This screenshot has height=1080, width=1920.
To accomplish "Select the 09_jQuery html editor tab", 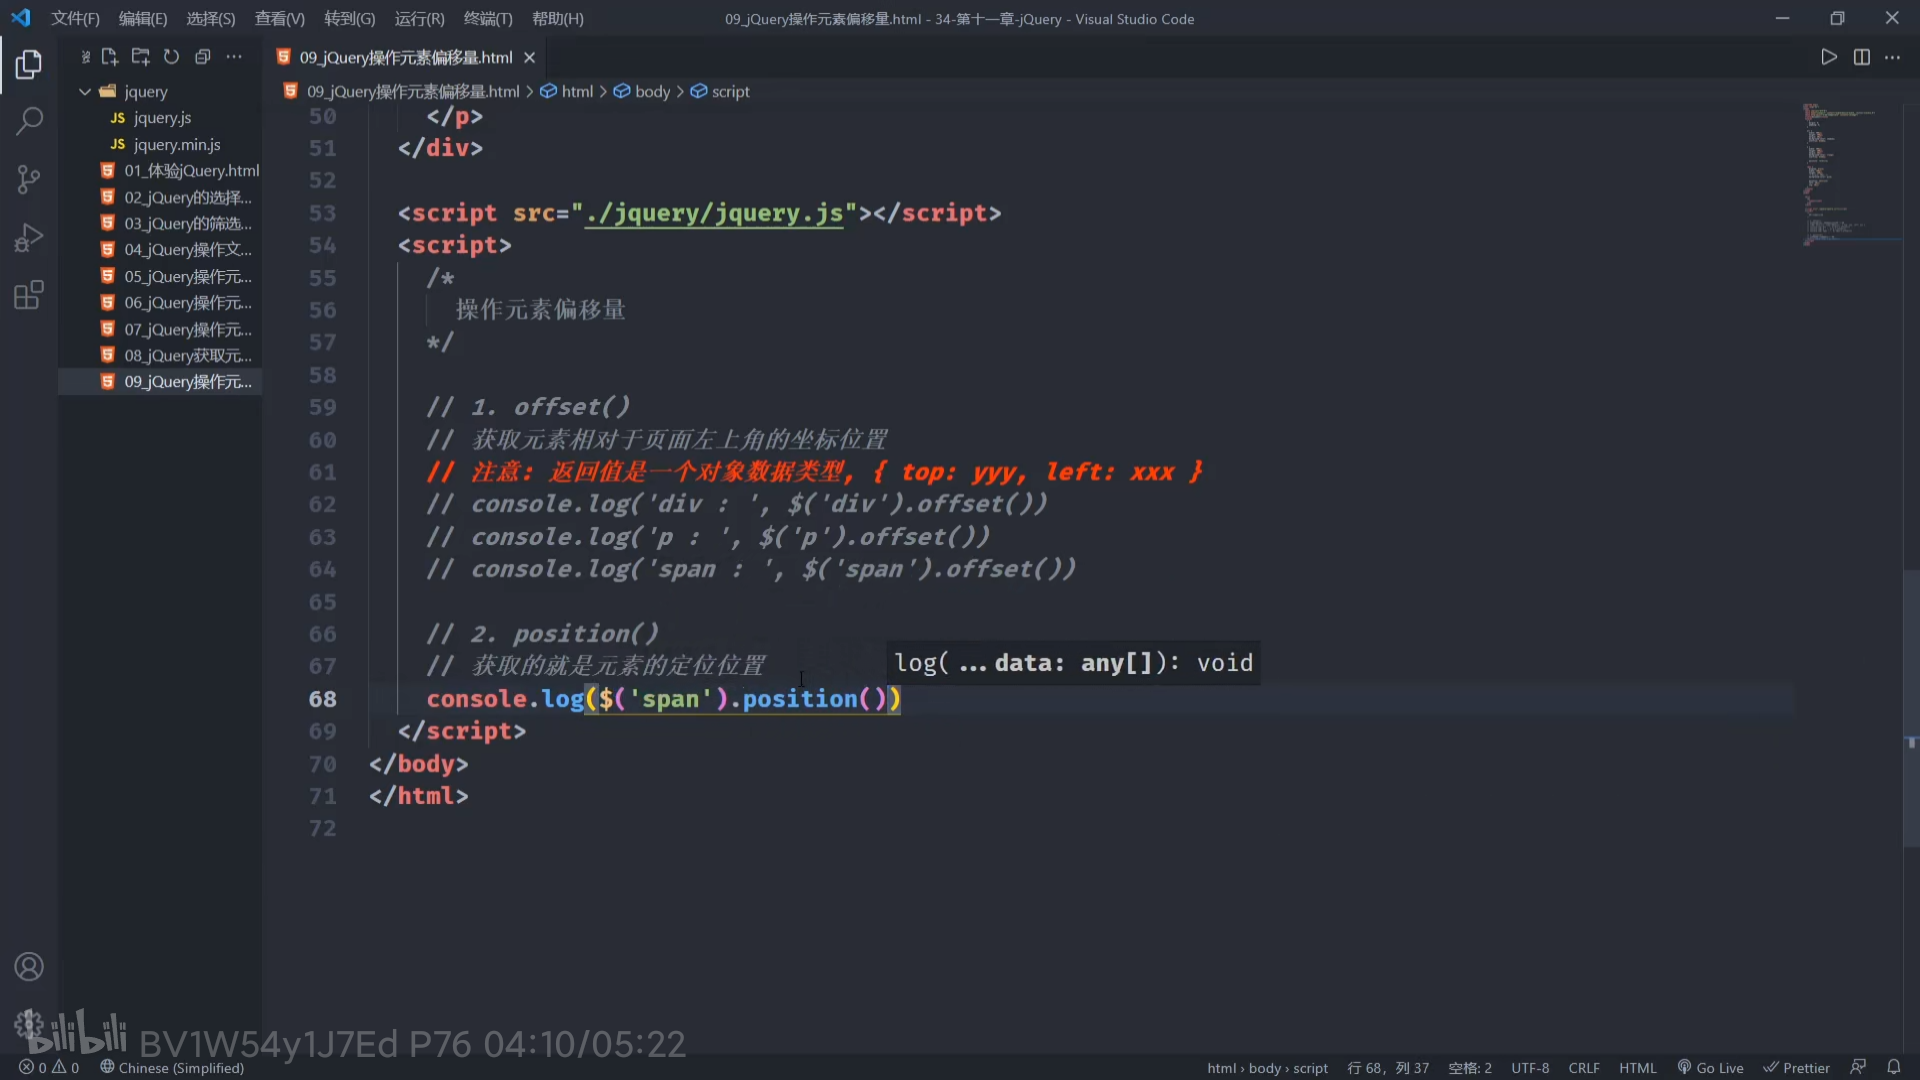I will [404, 57].
